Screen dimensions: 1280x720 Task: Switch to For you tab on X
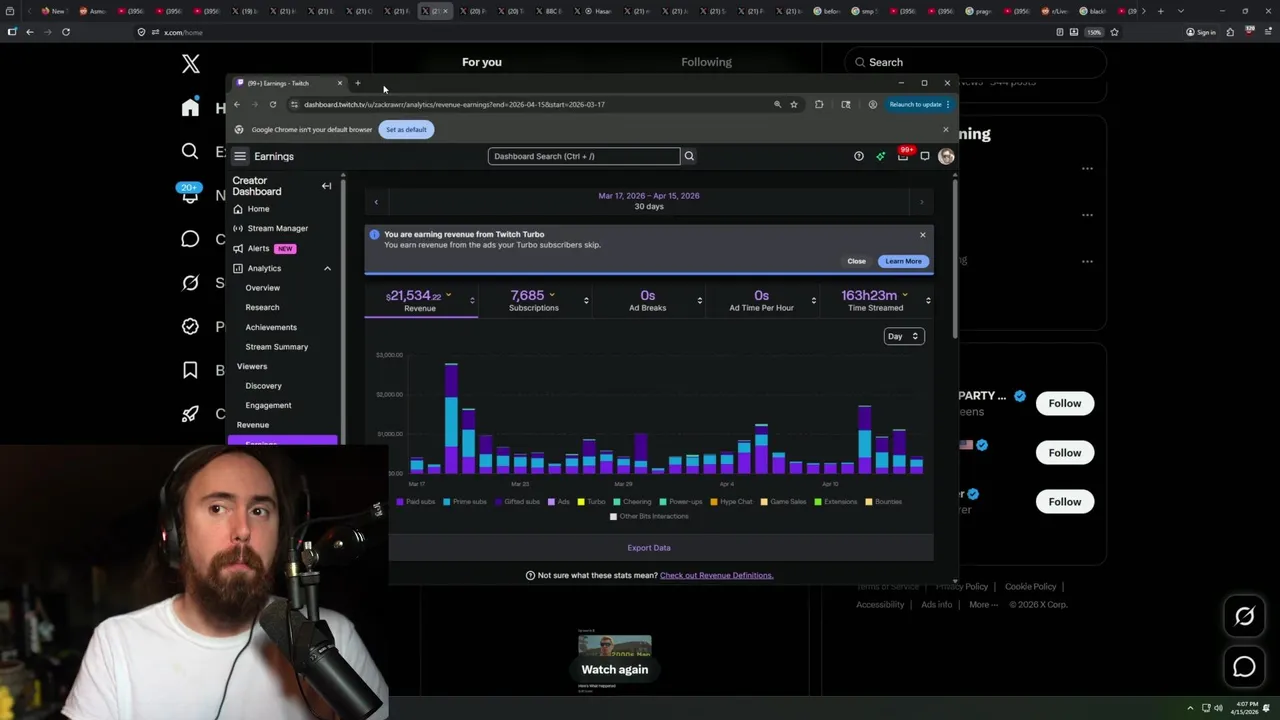(482, 62)
